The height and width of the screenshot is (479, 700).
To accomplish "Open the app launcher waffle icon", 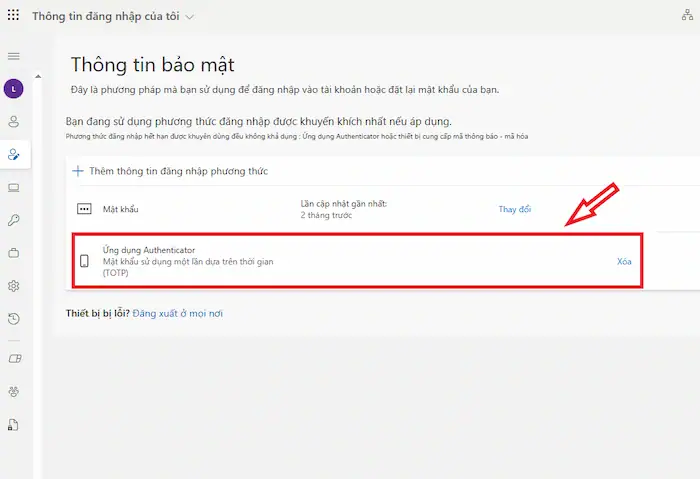I will (x=14, y=16).
